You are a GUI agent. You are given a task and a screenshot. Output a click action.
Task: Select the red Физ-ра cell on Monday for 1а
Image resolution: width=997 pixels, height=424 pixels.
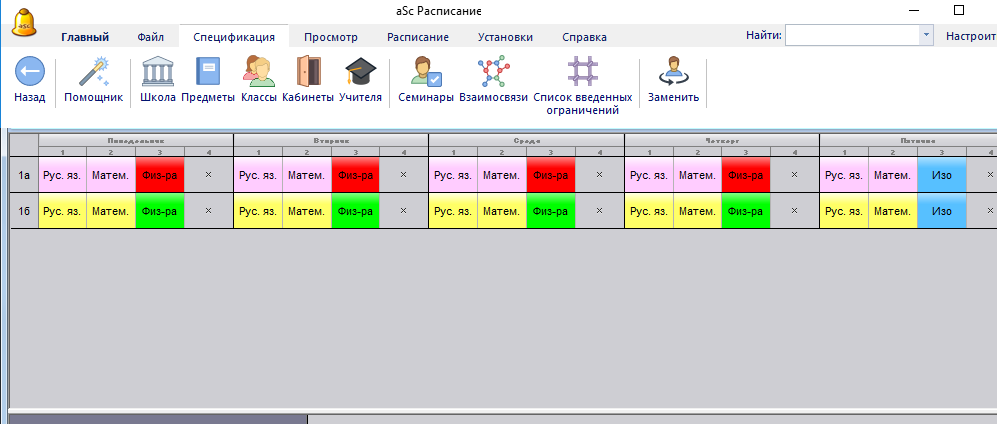point(160,175)
